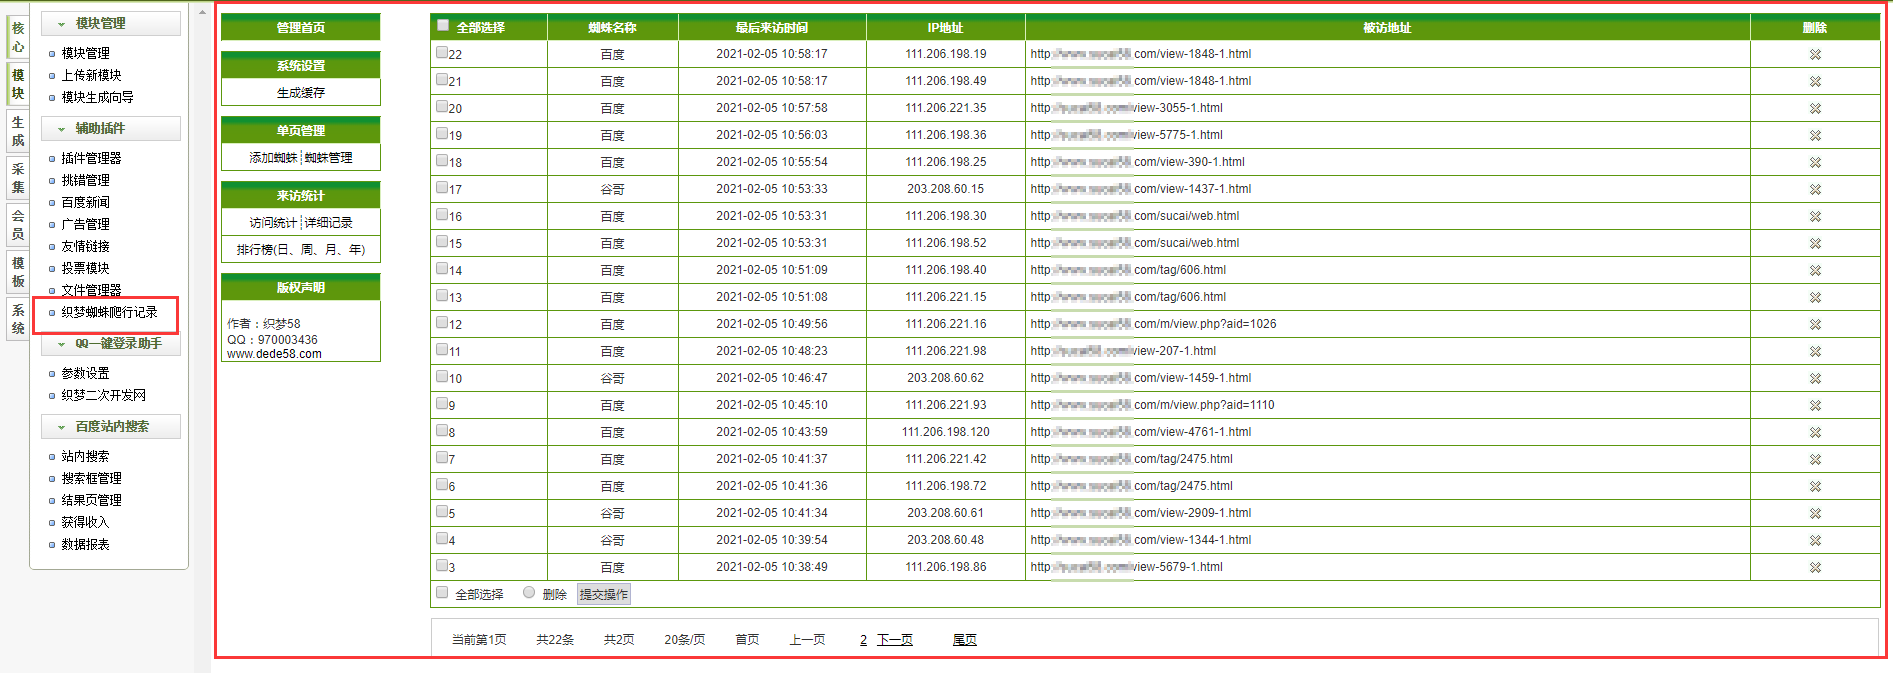
Task: Open the 访问统计 link
Action: (273, 223)
